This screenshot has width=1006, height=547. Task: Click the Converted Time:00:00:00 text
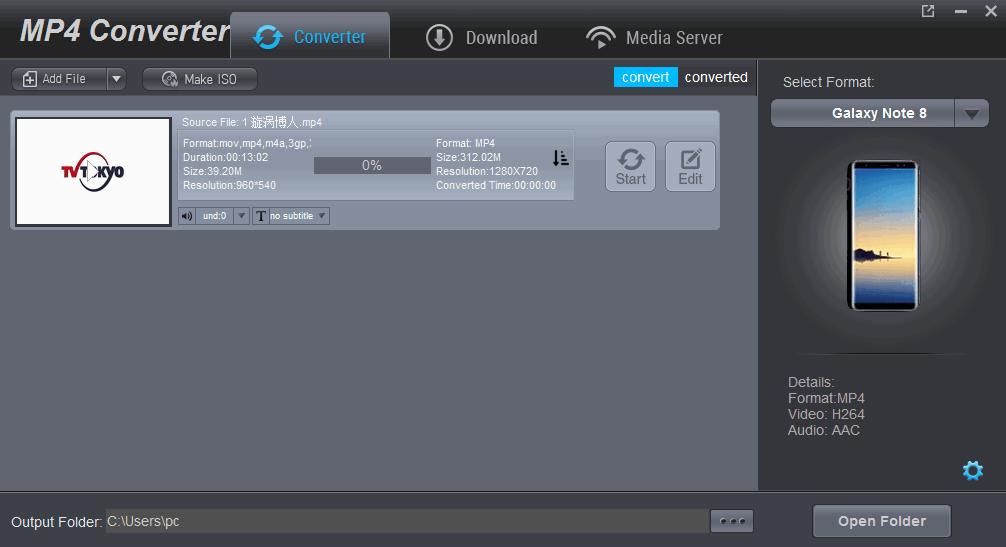(x=496, y=185)
